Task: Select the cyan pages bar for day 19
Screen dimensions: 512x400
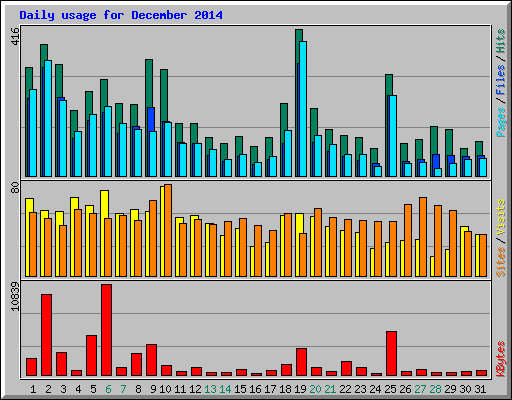Action: pos(303,109)
